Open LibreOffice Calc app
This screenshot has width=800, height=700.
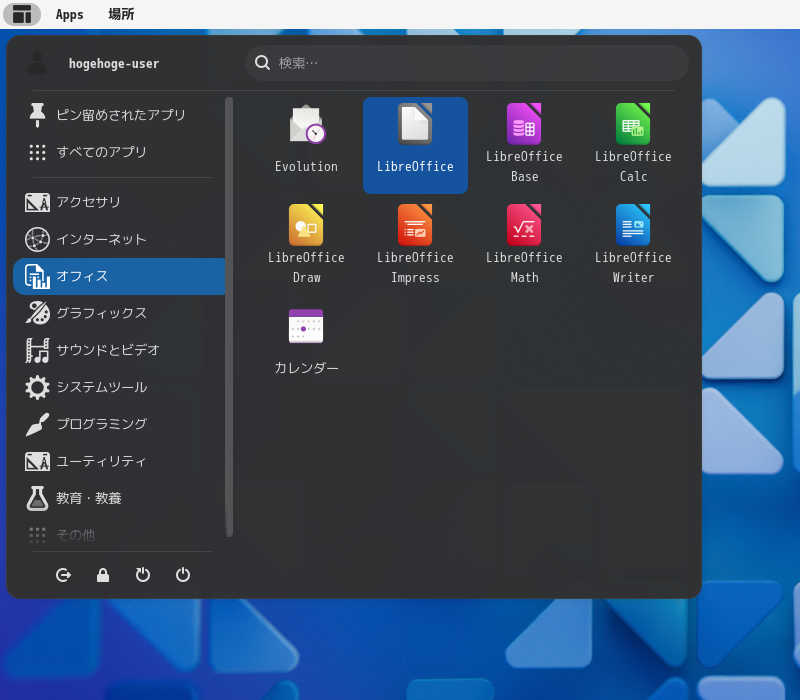point(633,143)
